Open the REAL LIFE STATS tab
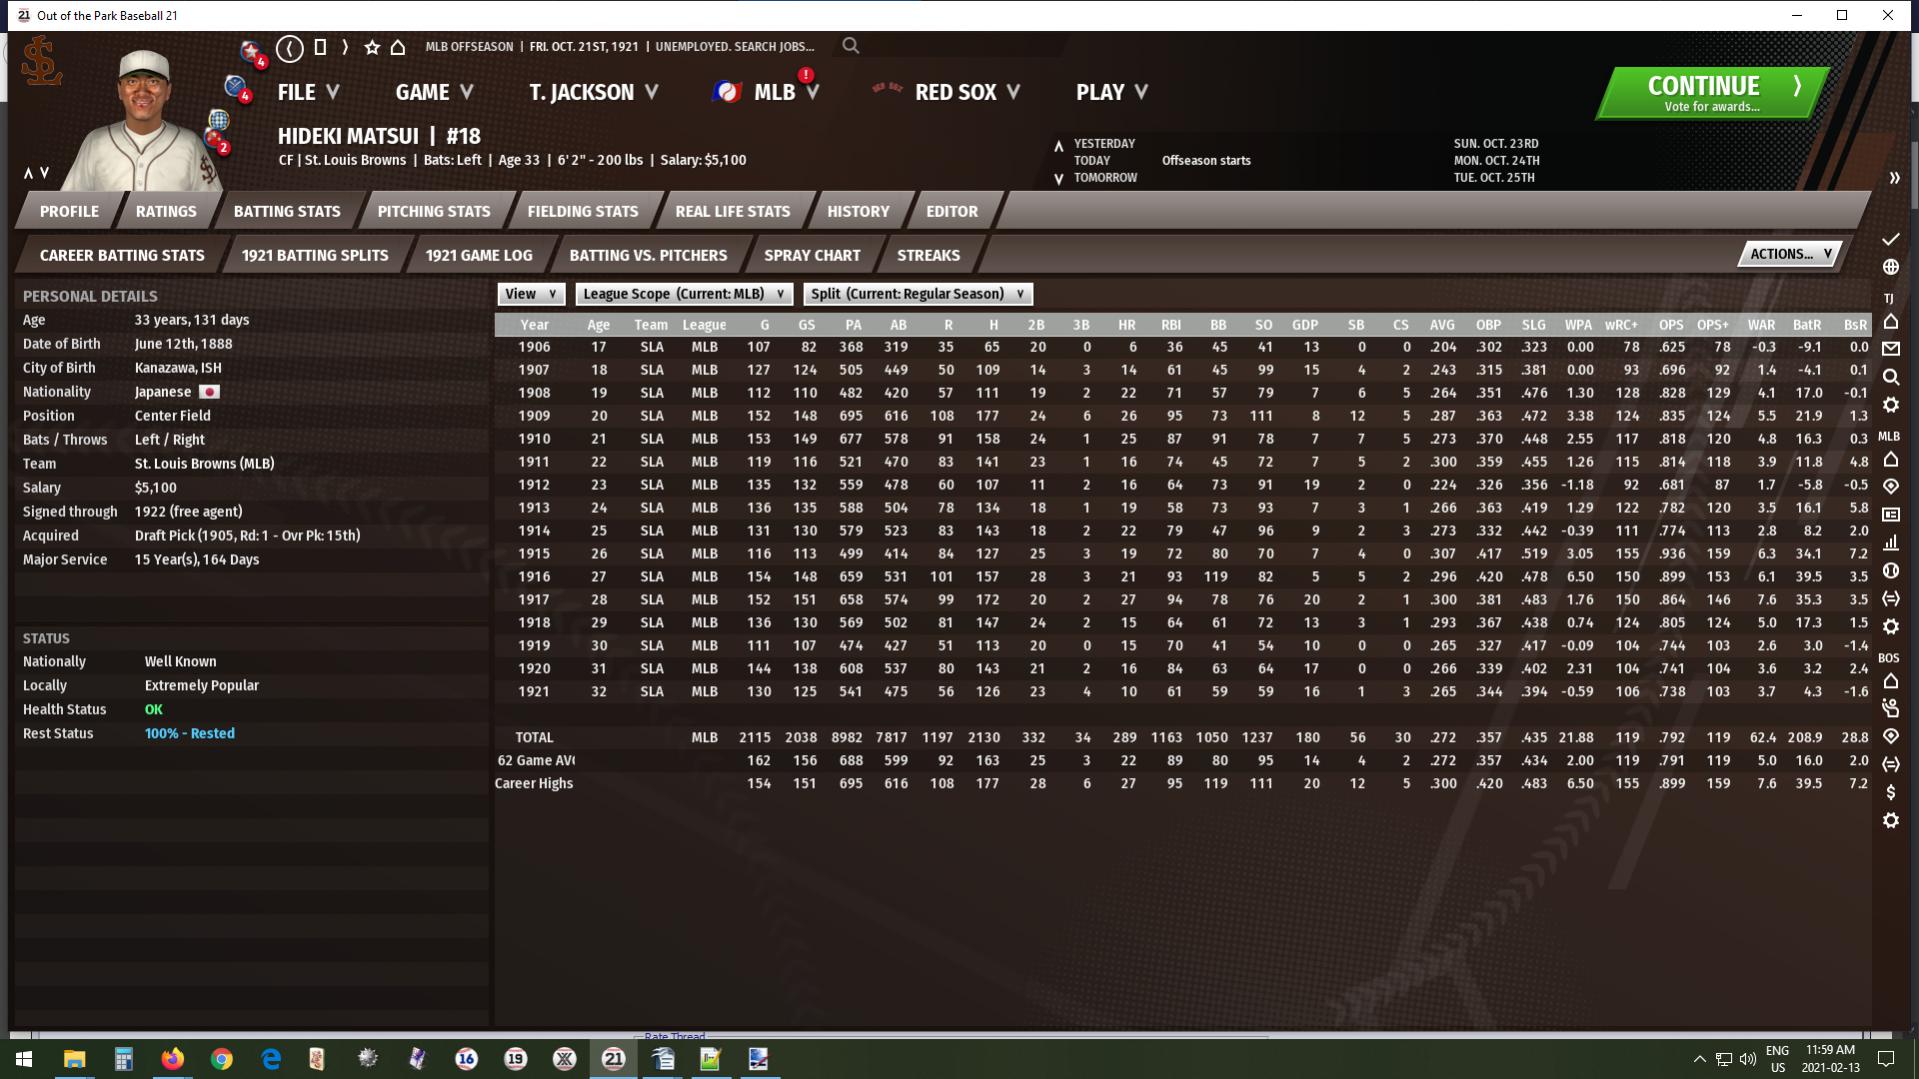 [x=733, y=211]
